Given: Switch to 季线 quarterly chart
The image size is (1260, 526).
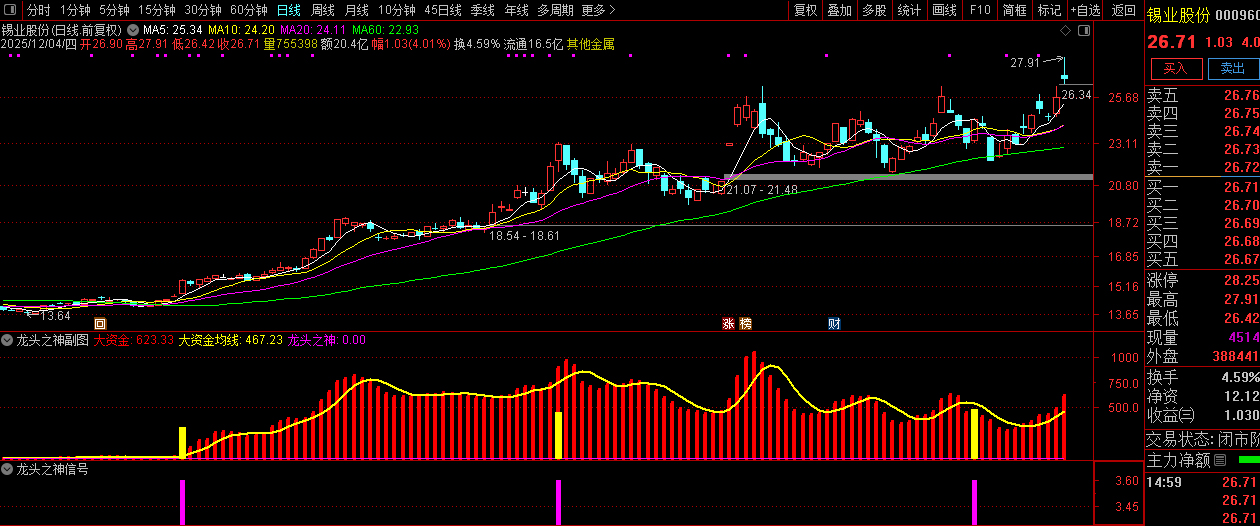Looking at the screenshot, I should coord(483,10).
